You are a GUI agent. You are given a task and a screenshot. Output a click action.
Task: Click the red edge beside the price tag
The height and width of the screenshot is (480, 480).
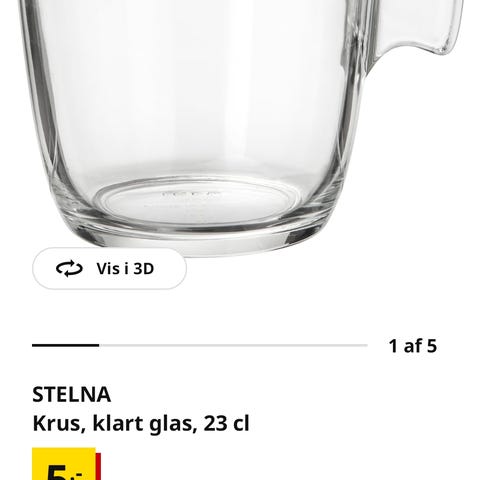pos(98,467)
